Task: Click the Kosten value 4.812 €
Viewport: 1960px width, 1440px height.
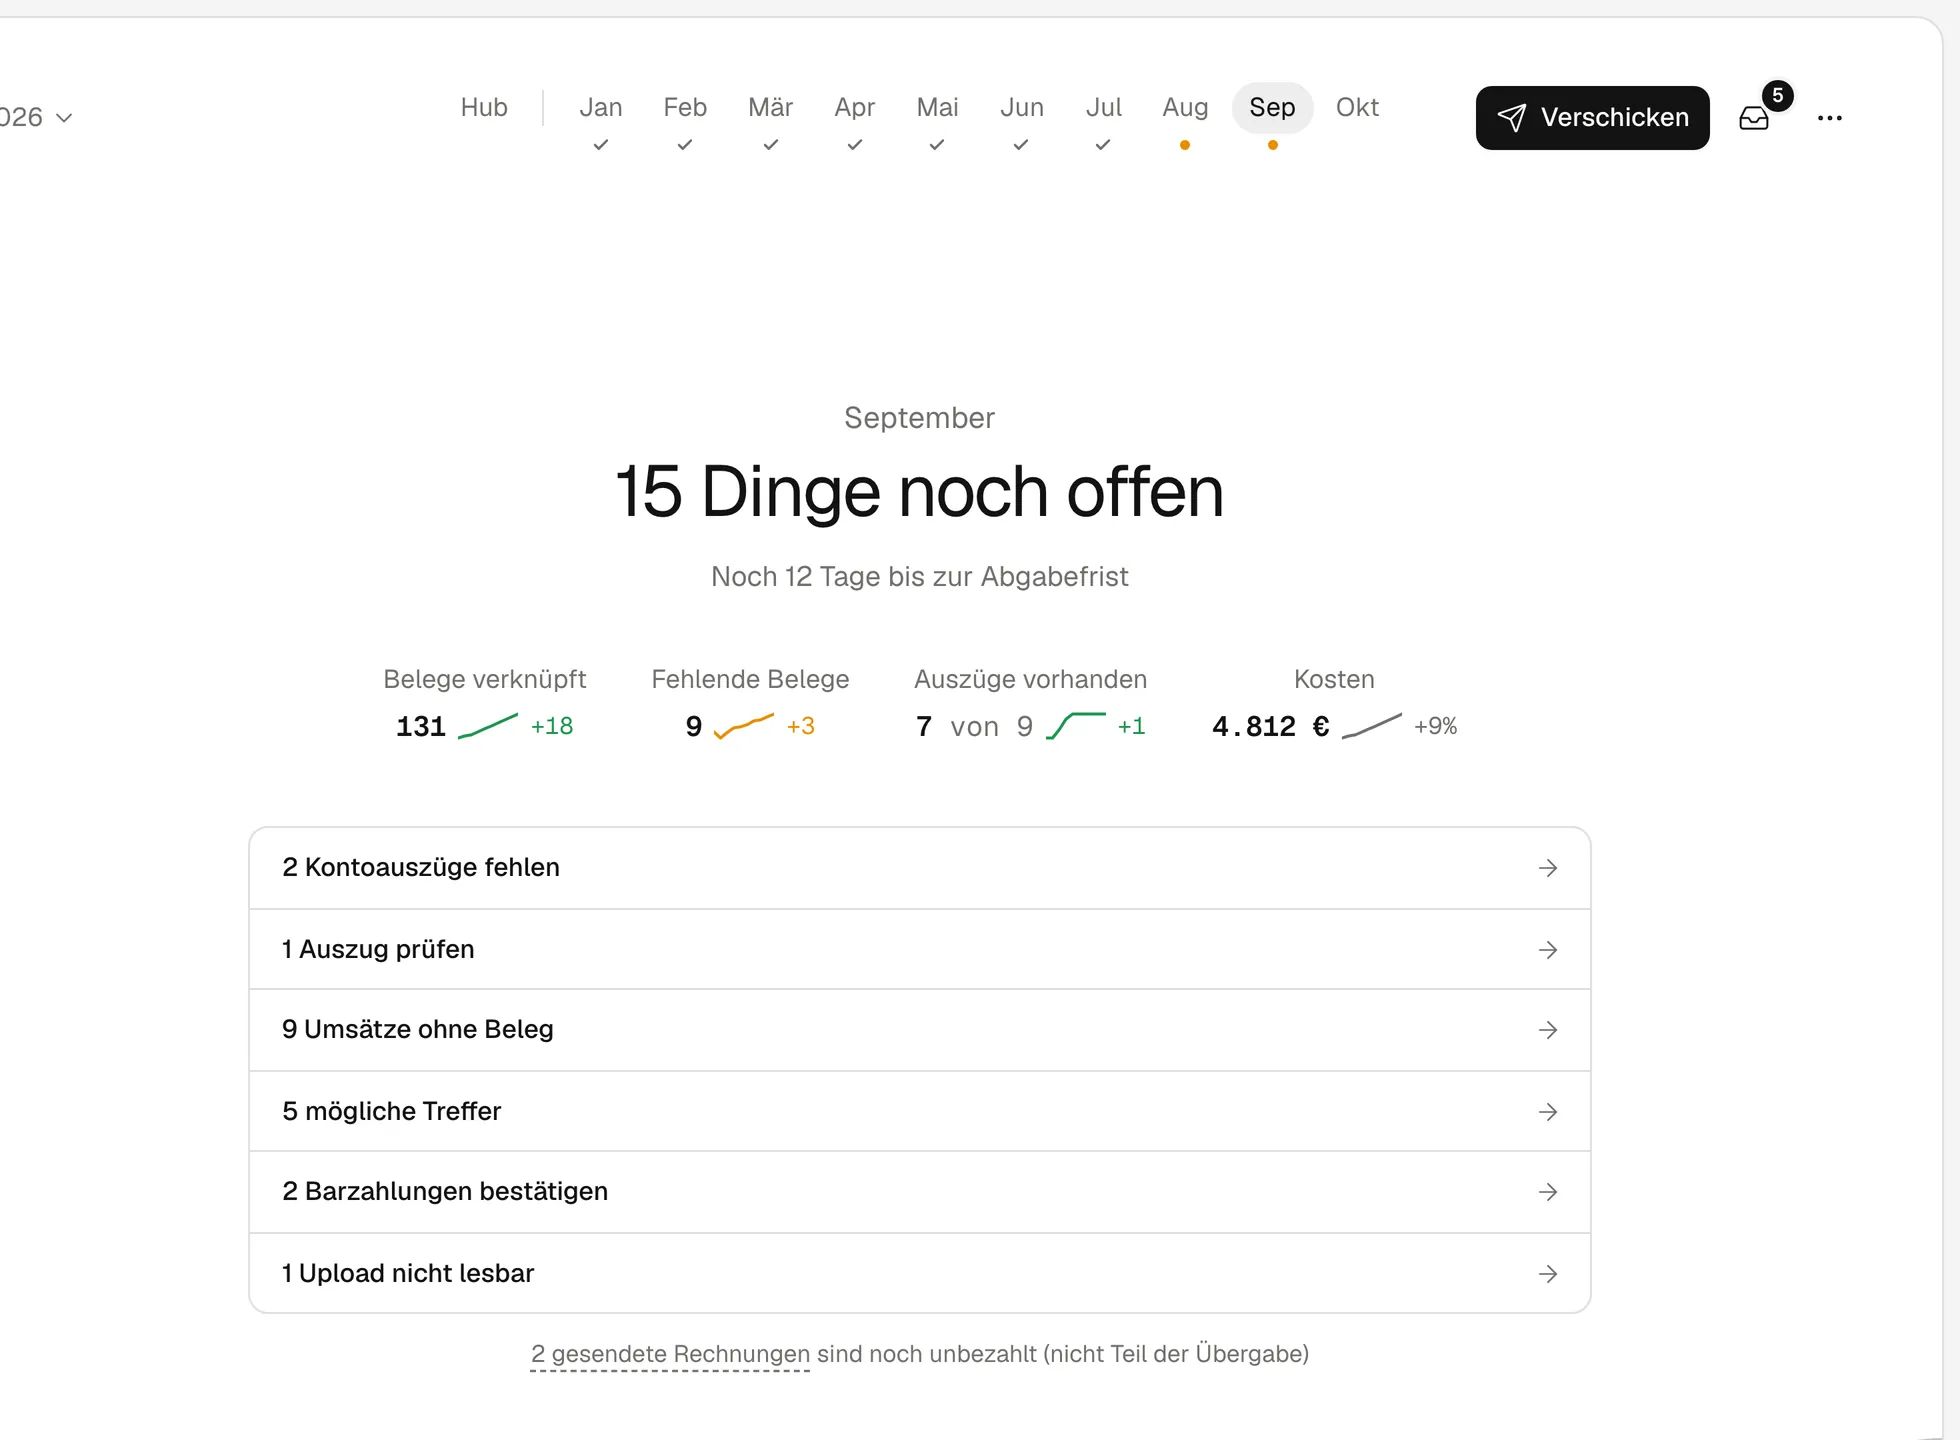Action: click(x=1270, y=726)
